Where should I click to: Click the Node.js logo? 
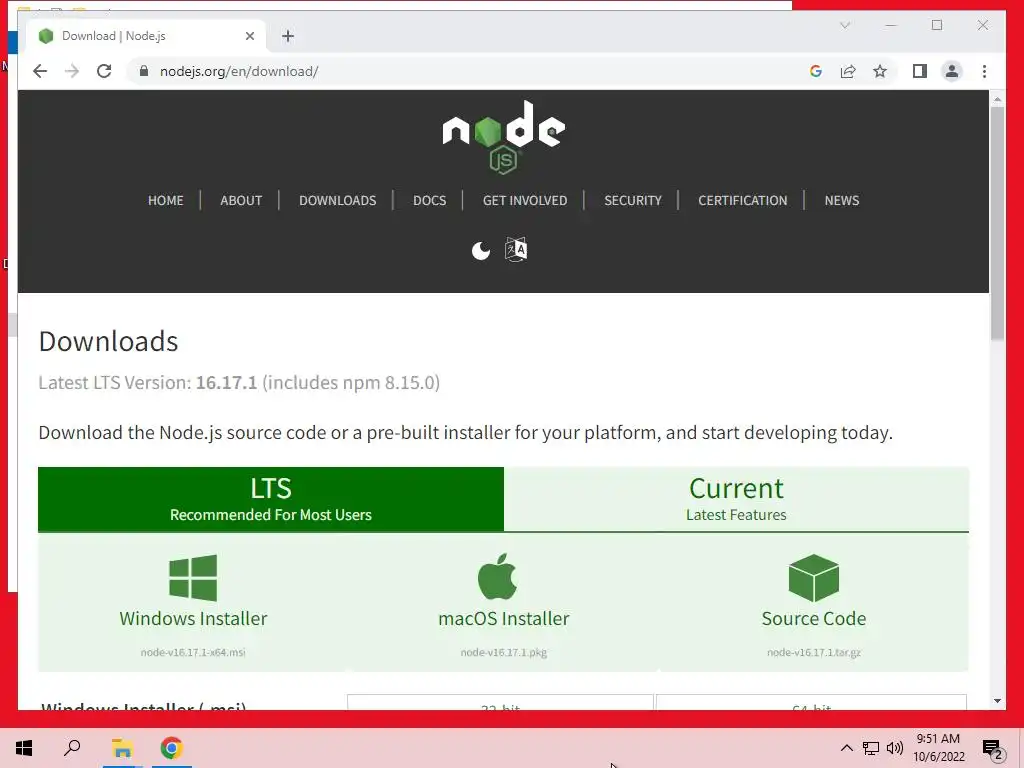pyautogui.click(x=504, y=138)
